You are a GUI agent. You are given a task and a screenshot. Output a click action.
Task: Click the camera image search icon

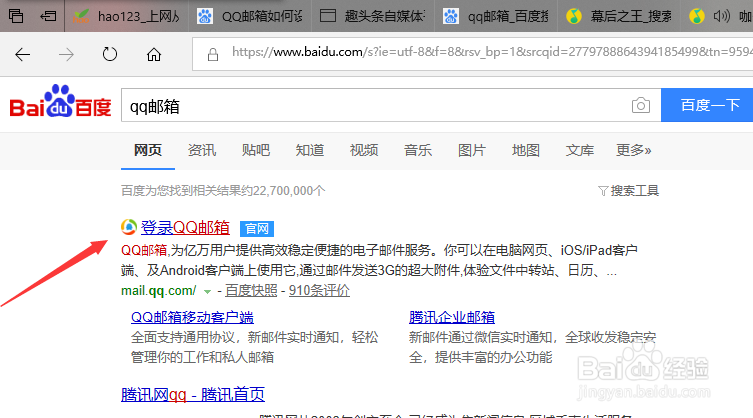[x=641, y=105]
